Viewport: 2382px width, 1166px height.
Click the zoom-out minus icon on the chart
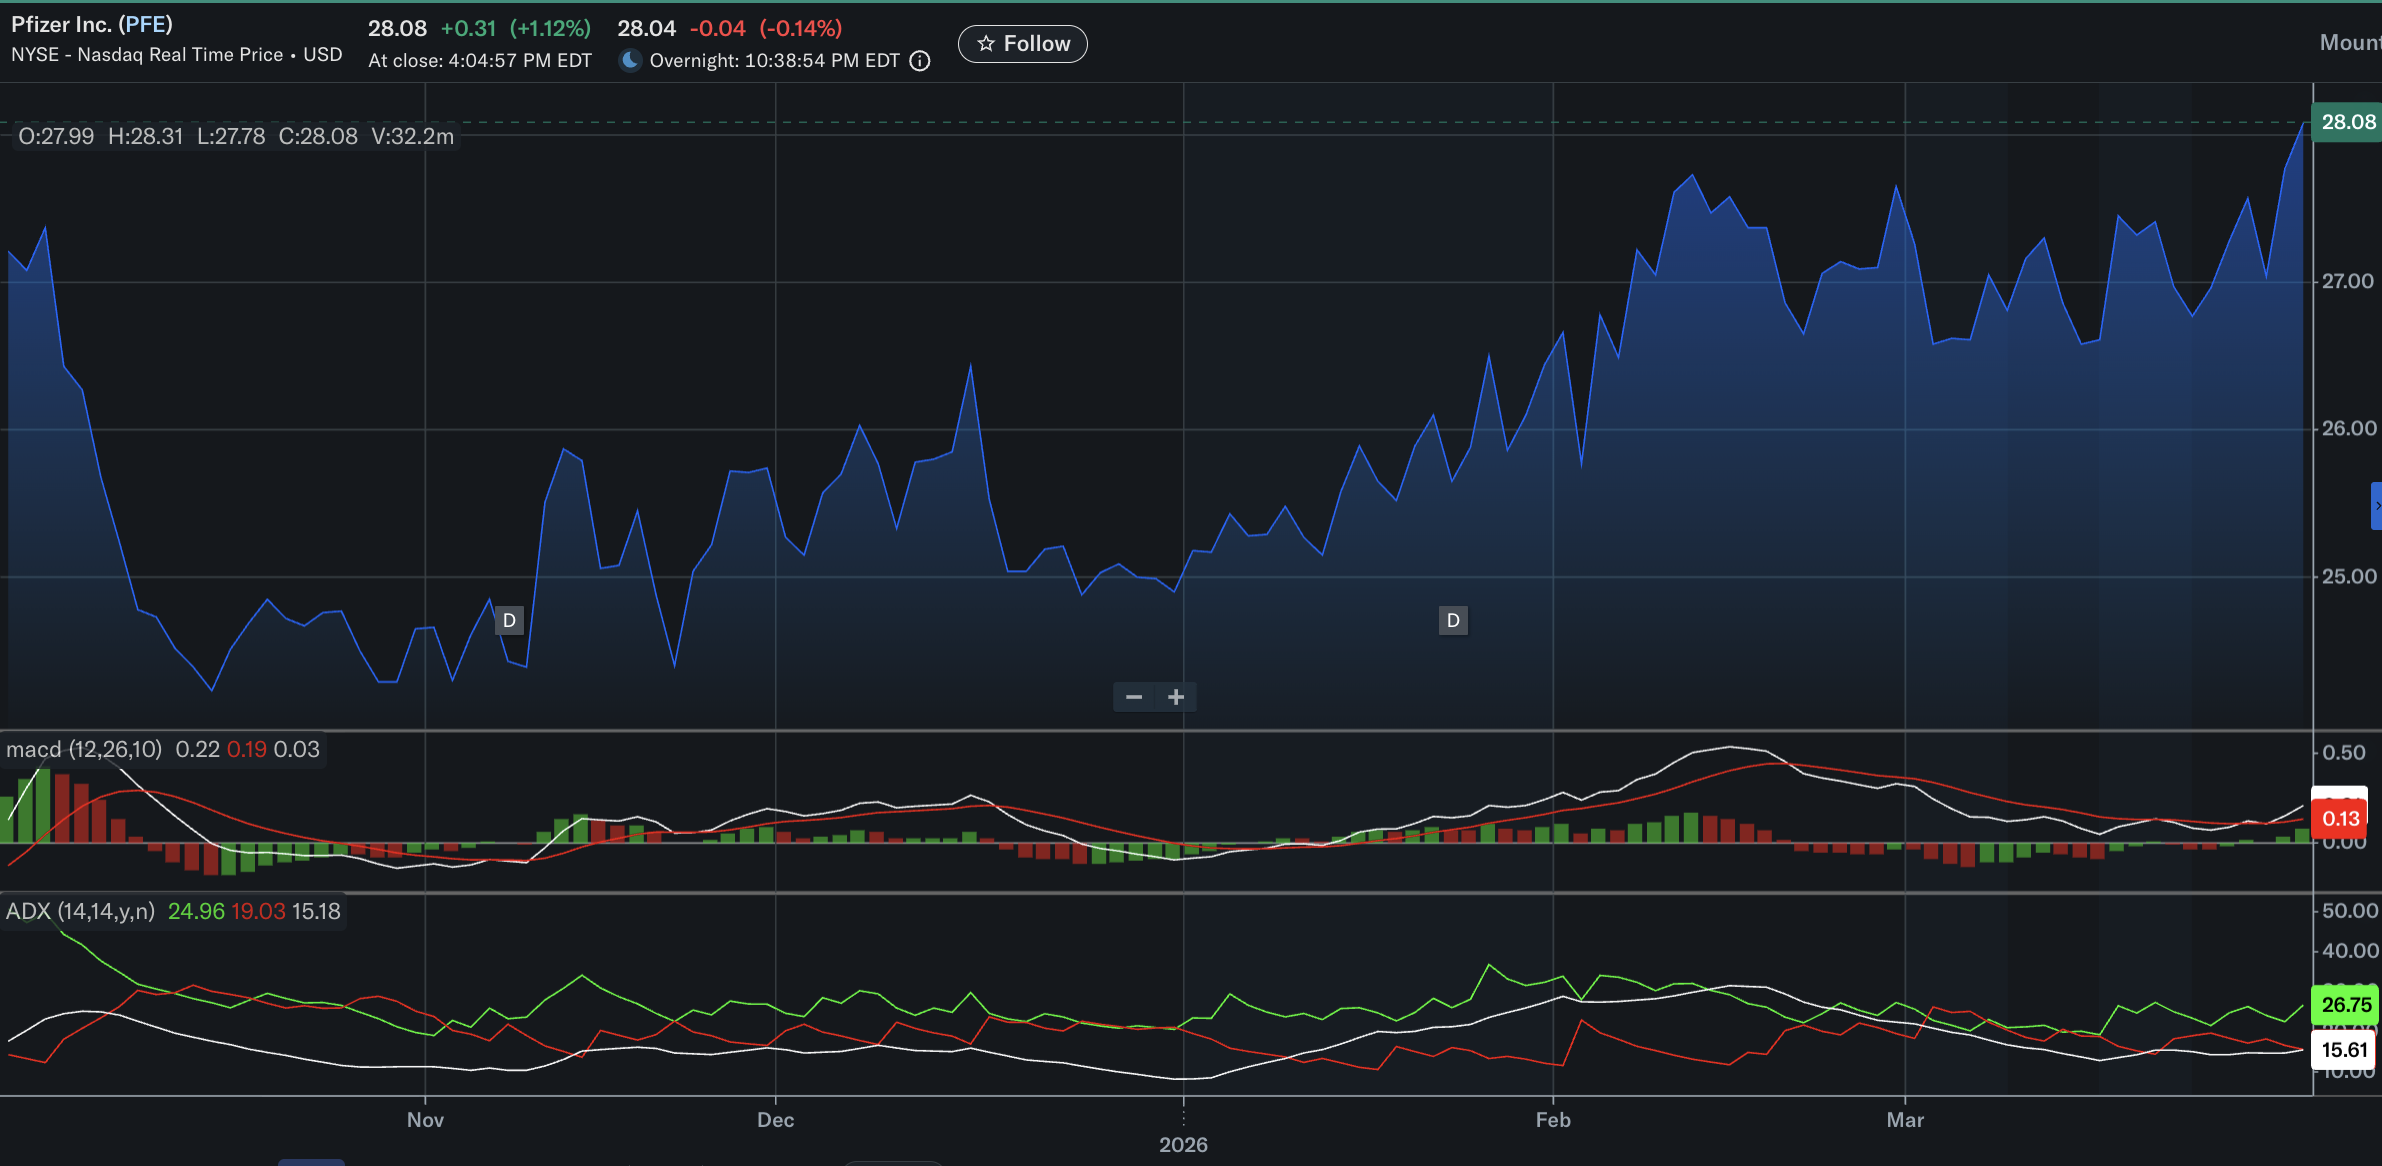point(1134,696)
